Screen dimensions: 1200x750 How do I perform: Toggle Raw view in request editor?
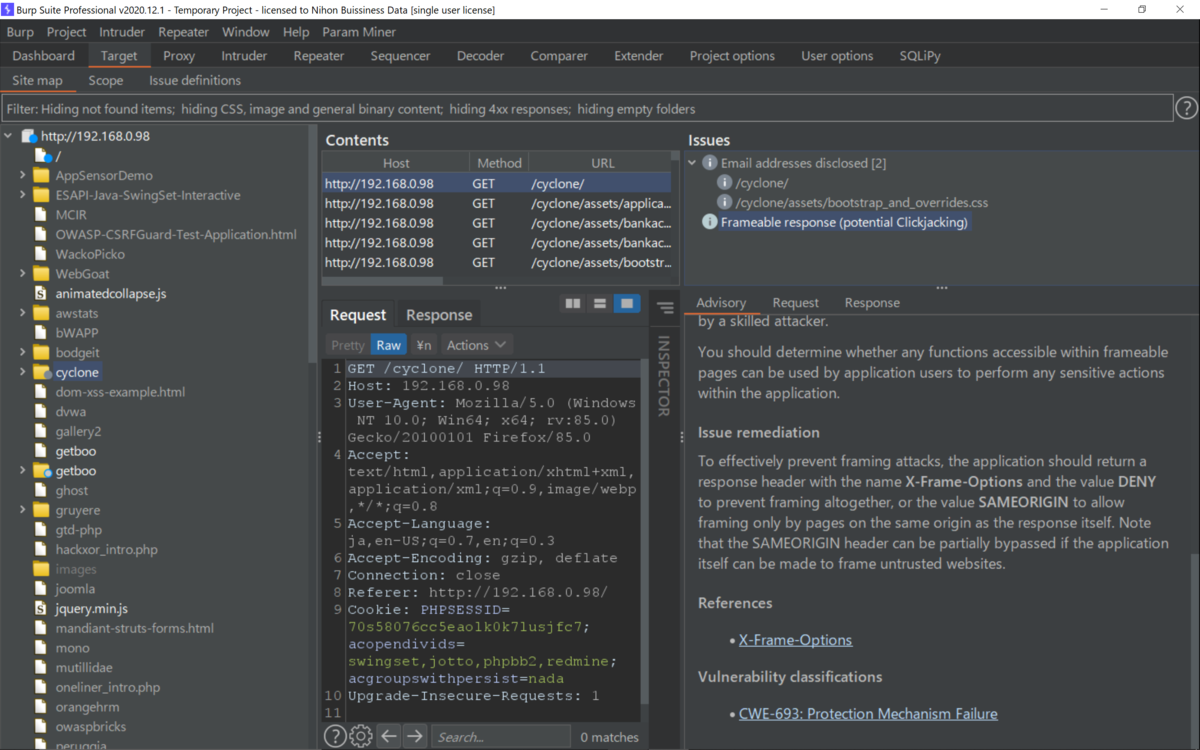point(389,345)
